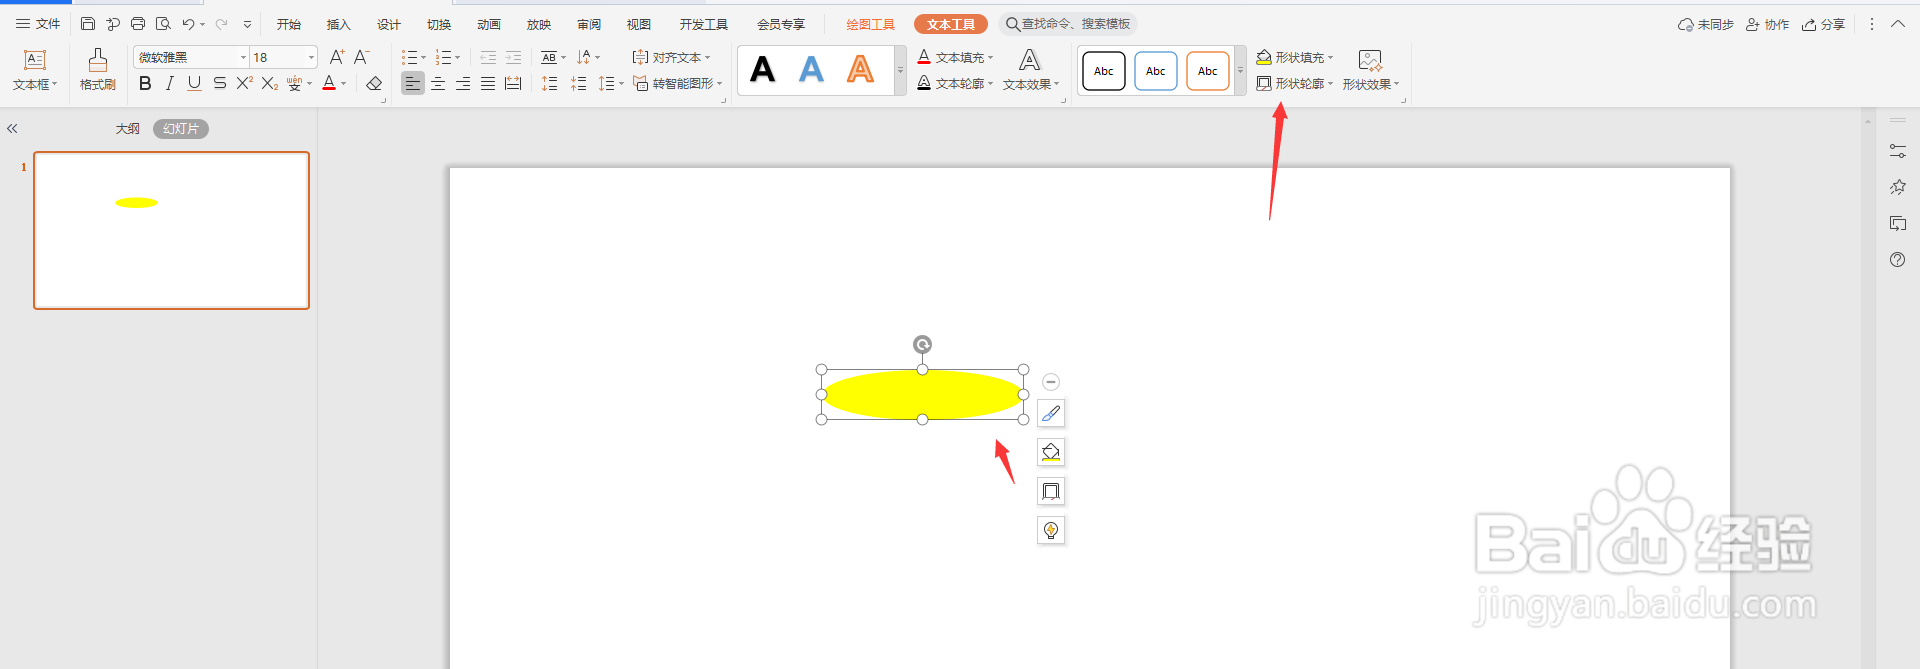Screen dimensions: 1920x669
Task: Toggle Superscript formatting
Action: (244, 84)
